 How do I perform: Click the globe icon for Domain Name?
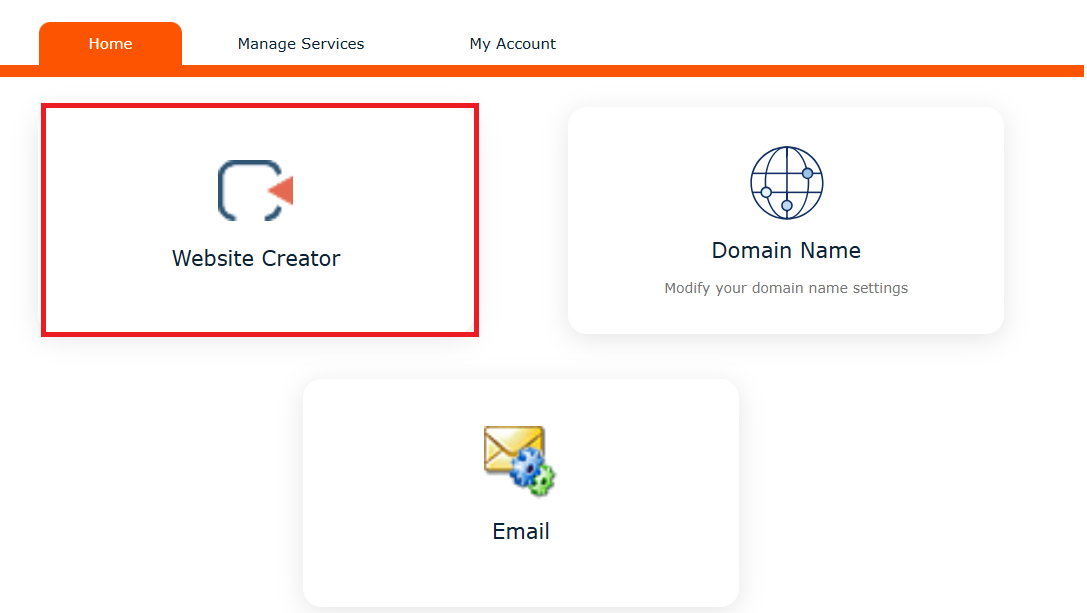pos(786,183)
